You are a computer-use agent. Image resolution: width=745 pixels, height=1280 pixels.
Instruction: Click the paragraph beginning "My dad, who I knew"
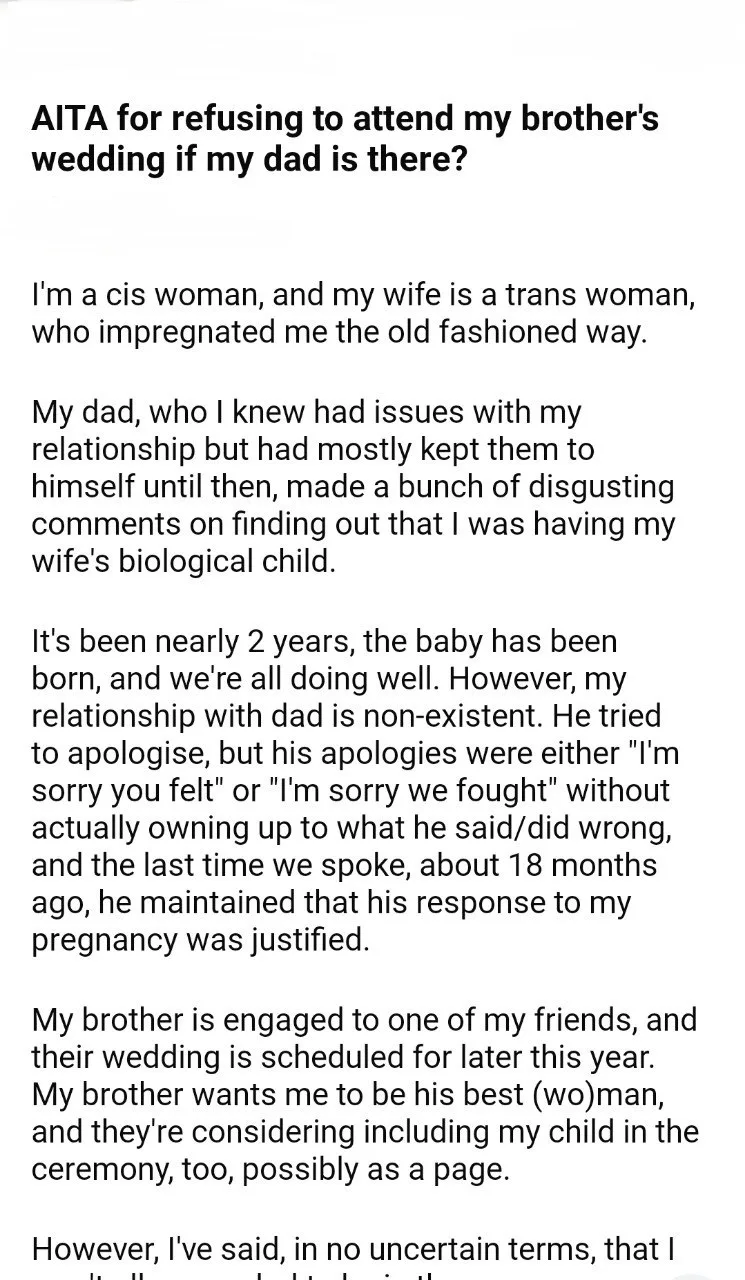[354, 485]
